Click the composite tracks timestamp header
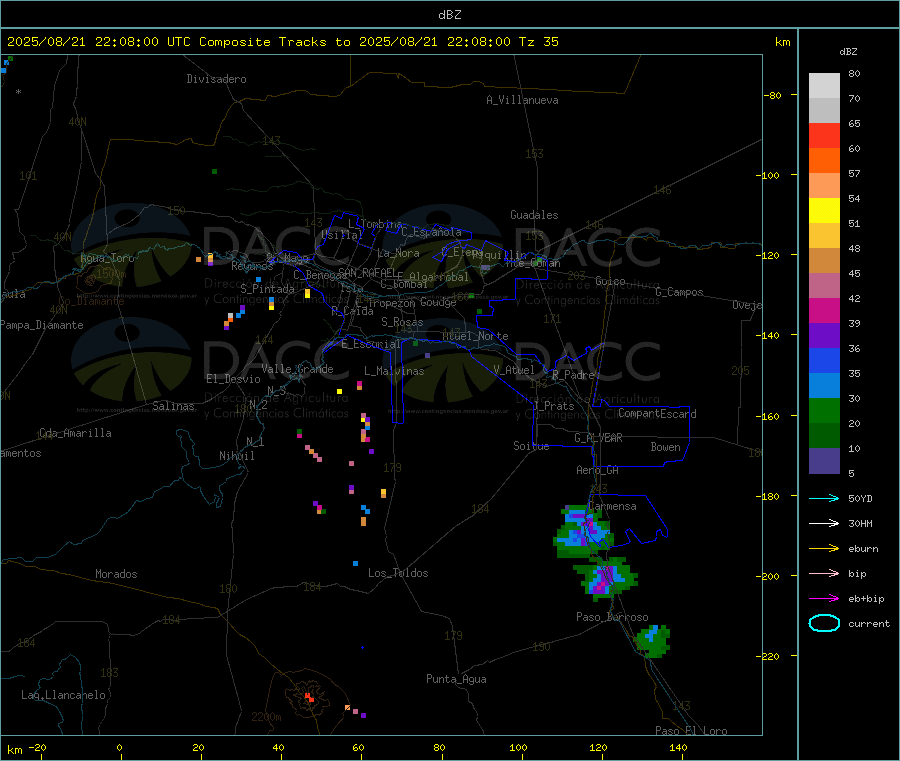Screen dimensions: 900x761 tap(283, 42)
